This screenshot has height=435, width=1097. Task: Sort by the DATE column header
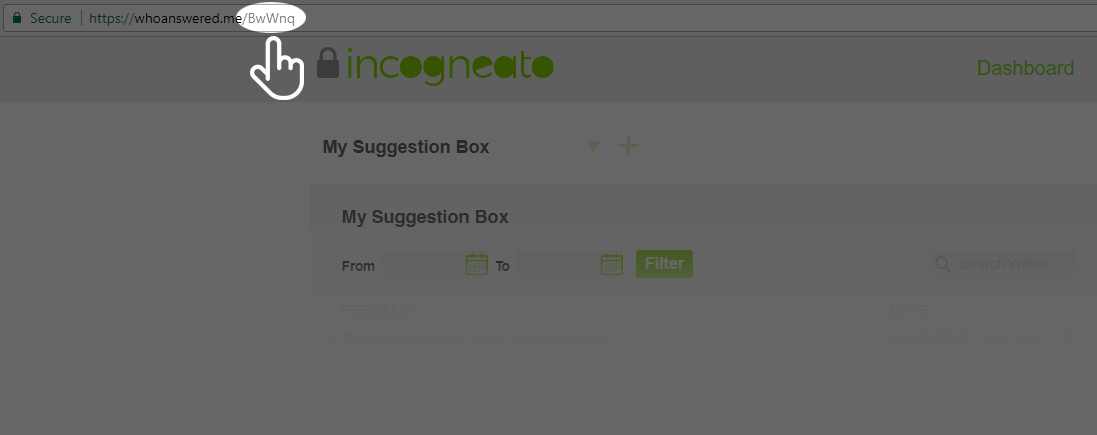pyautogui.click(x=908, y=310)
